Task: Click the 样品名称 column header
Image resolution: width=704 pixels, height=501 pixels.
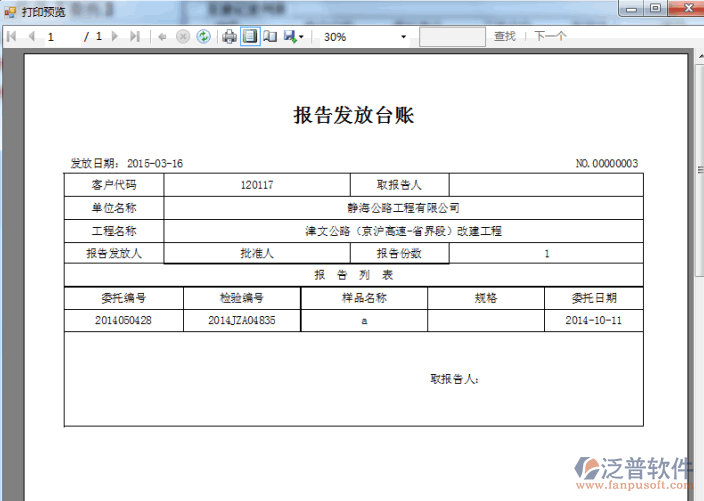Action: (364, 298)
